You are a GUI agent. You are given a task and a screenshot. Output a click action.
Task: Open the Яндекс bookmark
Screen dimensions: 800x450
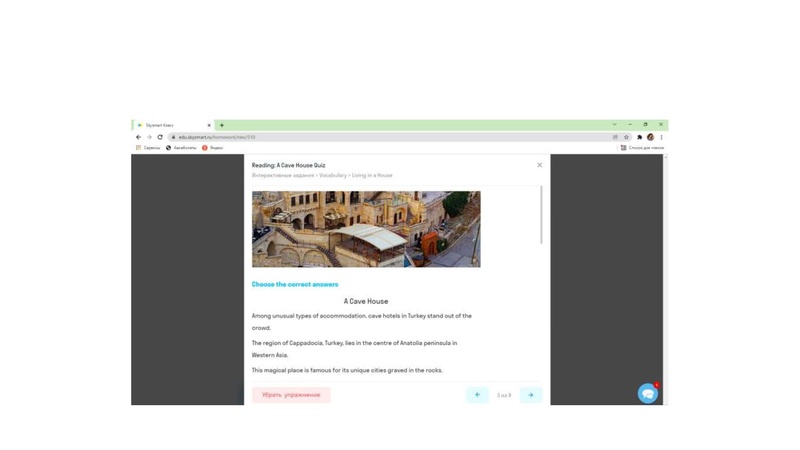point(212,148)
